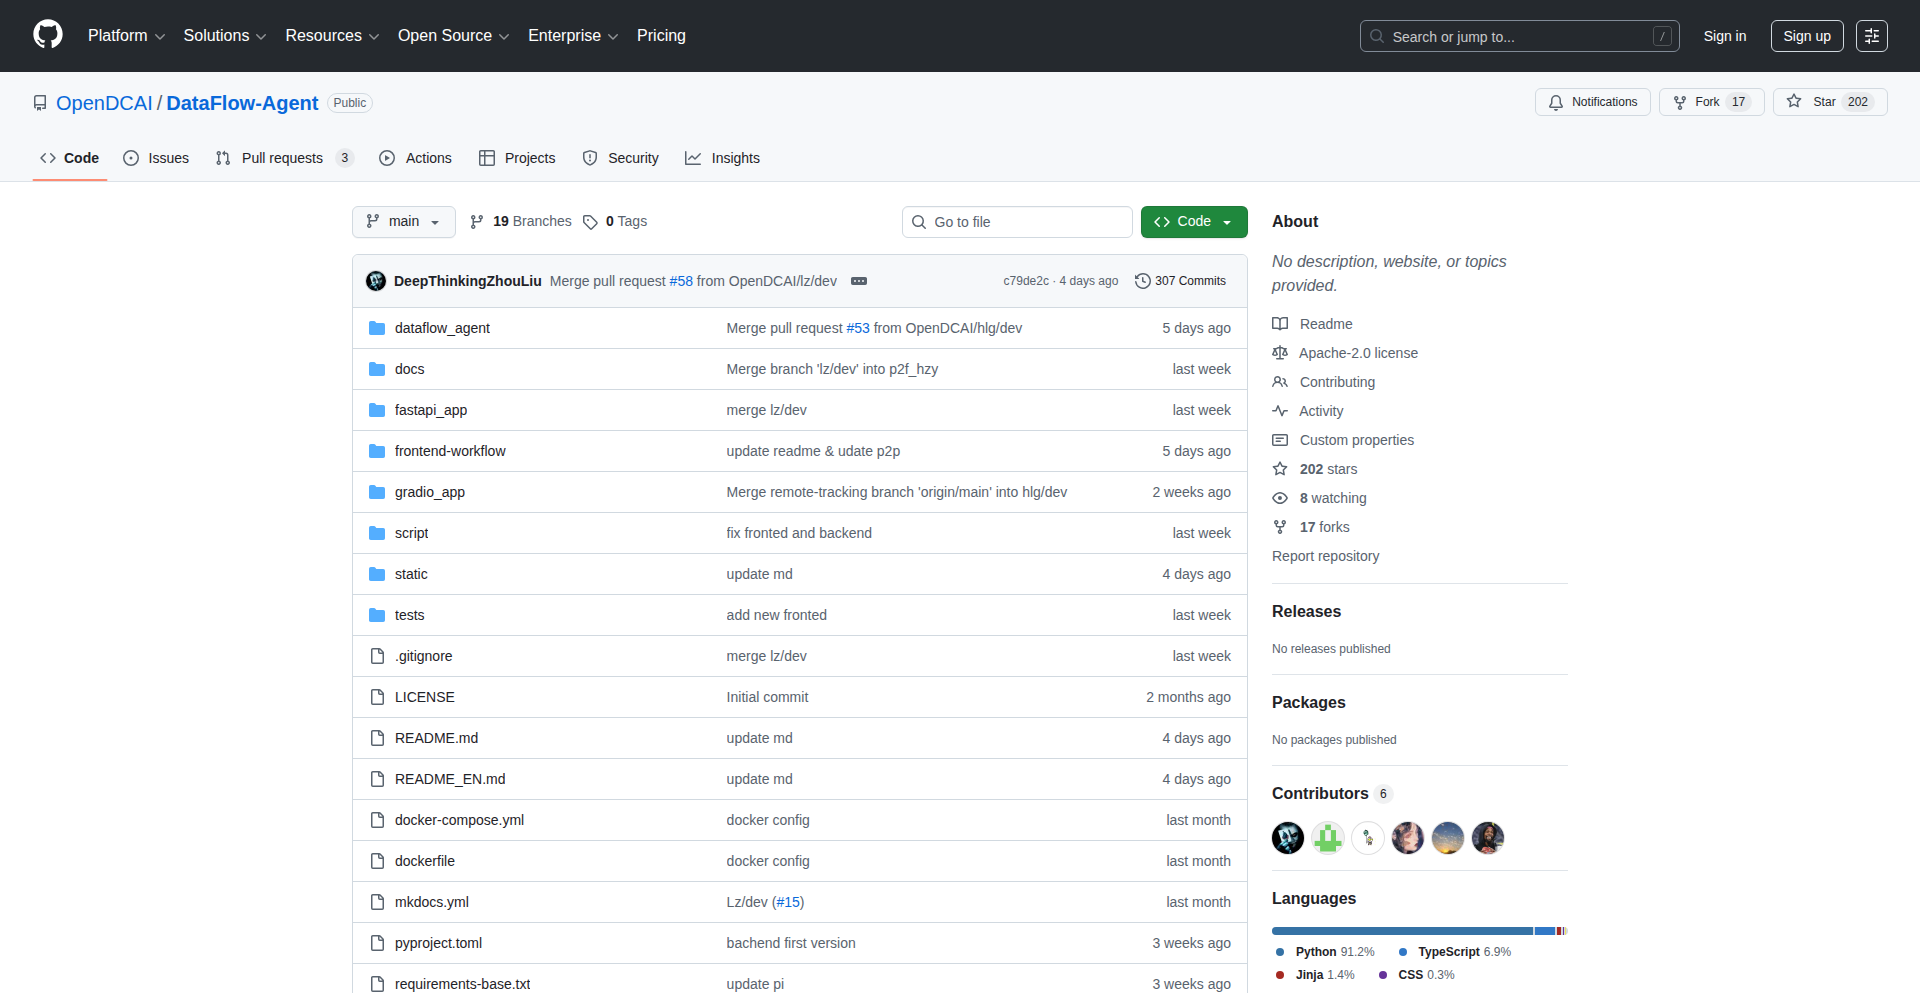Click the watching eye icon
This screenshot has width=1920, height=993.
1280,498
